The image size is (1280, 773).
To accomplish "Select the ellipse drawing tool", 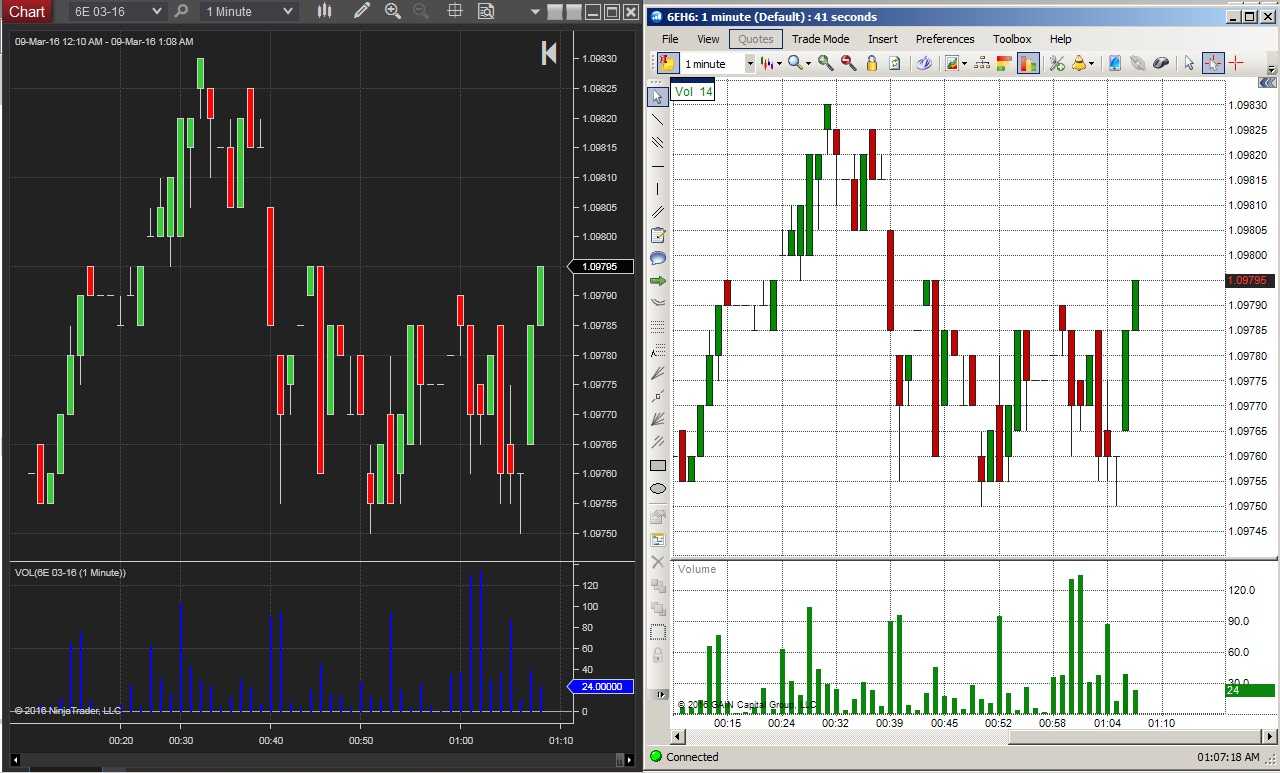I will coord(658,489).
